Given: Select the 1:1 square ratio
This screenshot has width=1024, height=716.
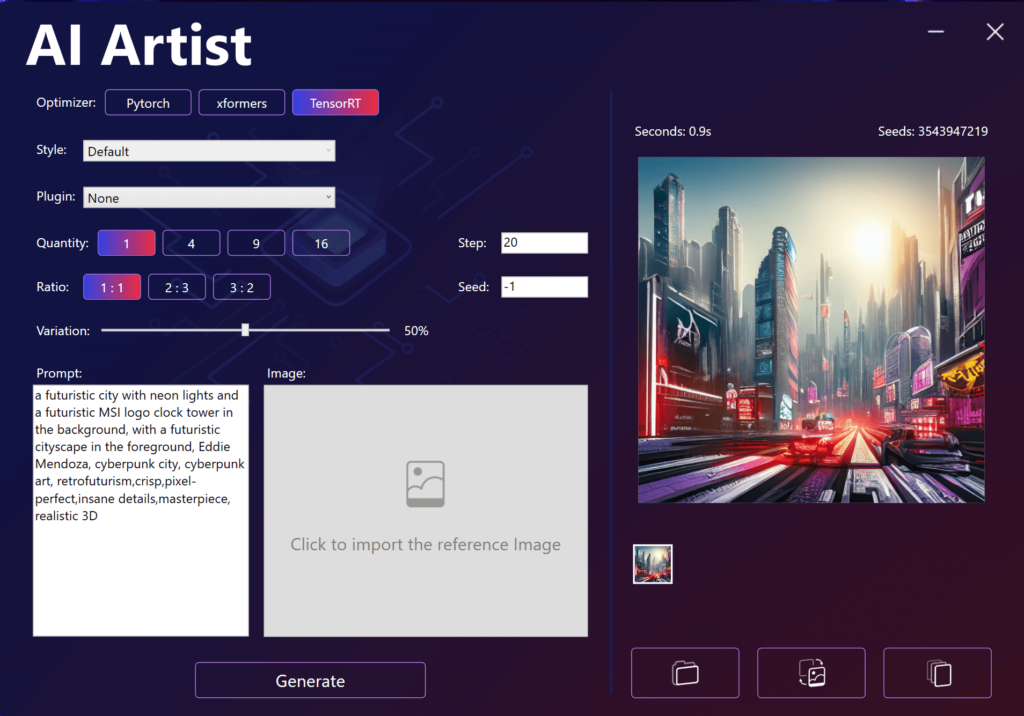Looking at the screenshot, I should click(x=126, y=286).
